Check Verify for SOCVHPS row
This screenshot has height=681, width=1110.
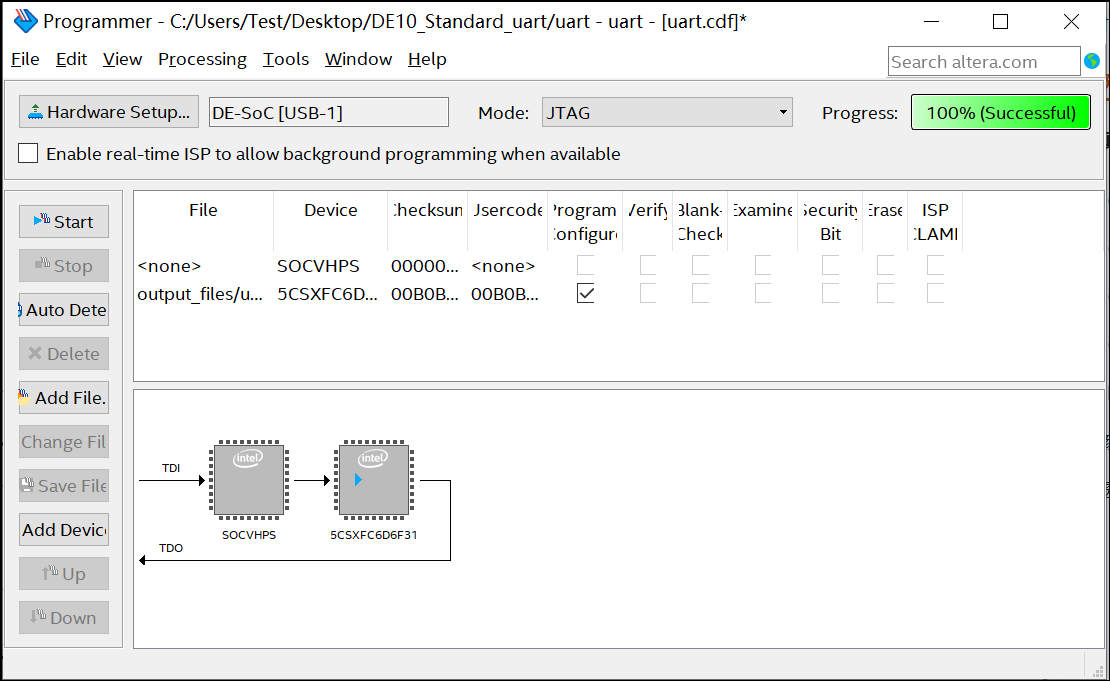[x=648, y=265]
